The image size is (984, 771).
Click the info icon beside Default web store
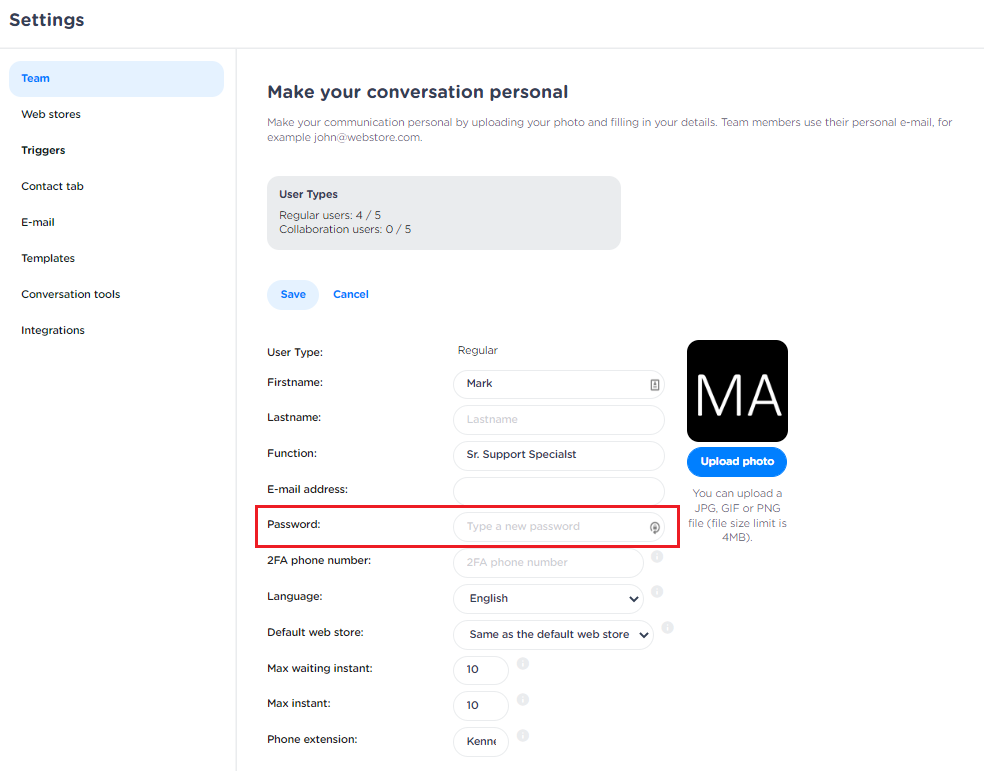[667, 627]
